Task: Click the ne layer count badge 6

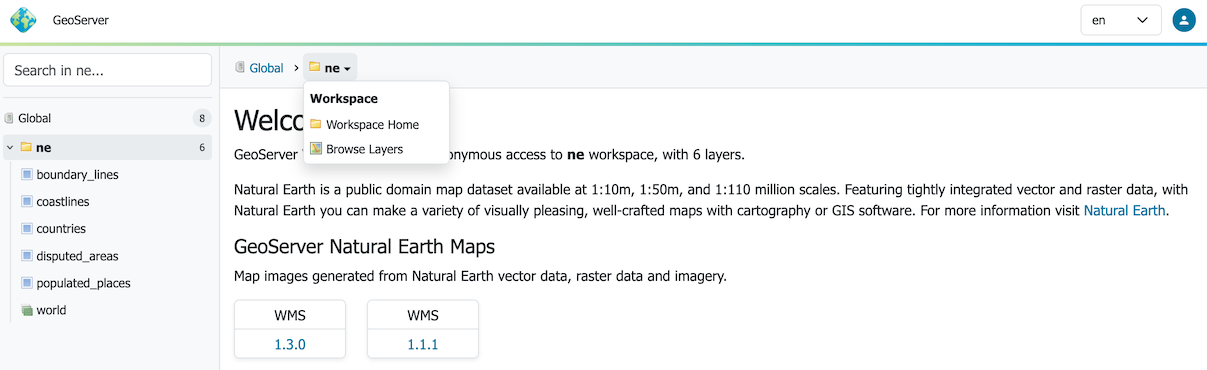Action: pyautogui.click(x=202, y=148)
